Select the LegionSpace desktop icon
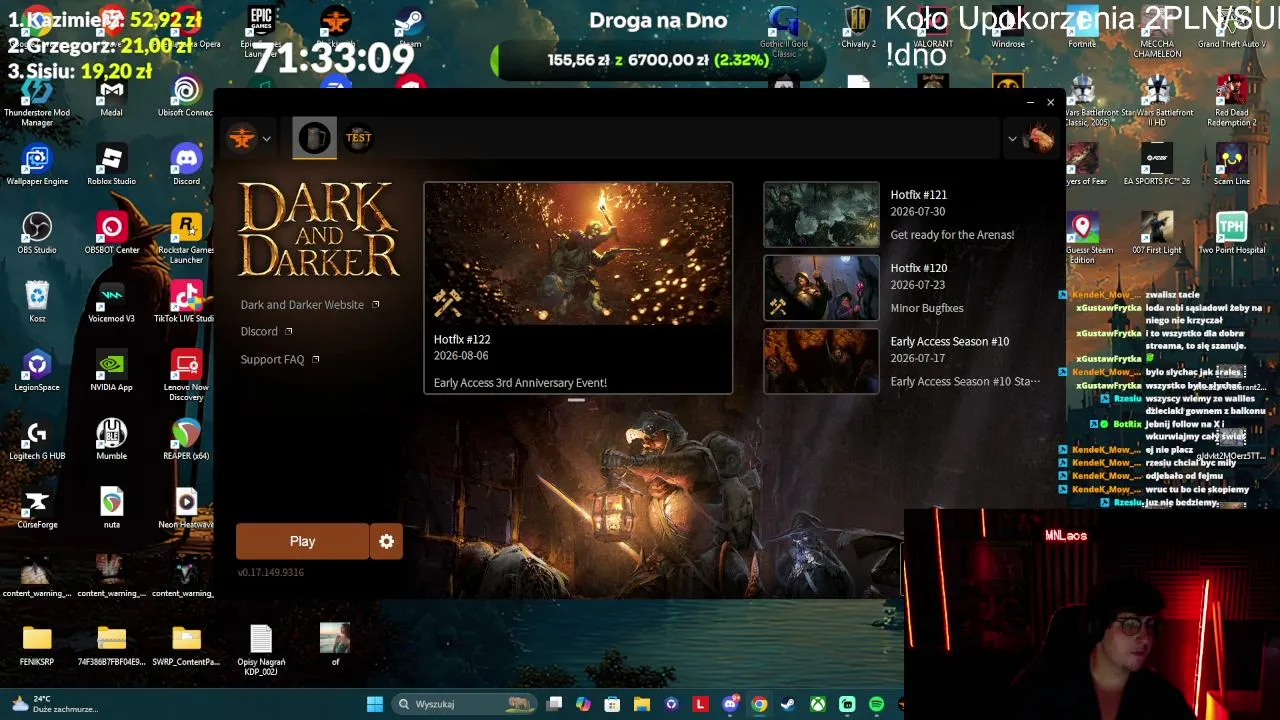Screen dimensions: 1280x720 37,370
